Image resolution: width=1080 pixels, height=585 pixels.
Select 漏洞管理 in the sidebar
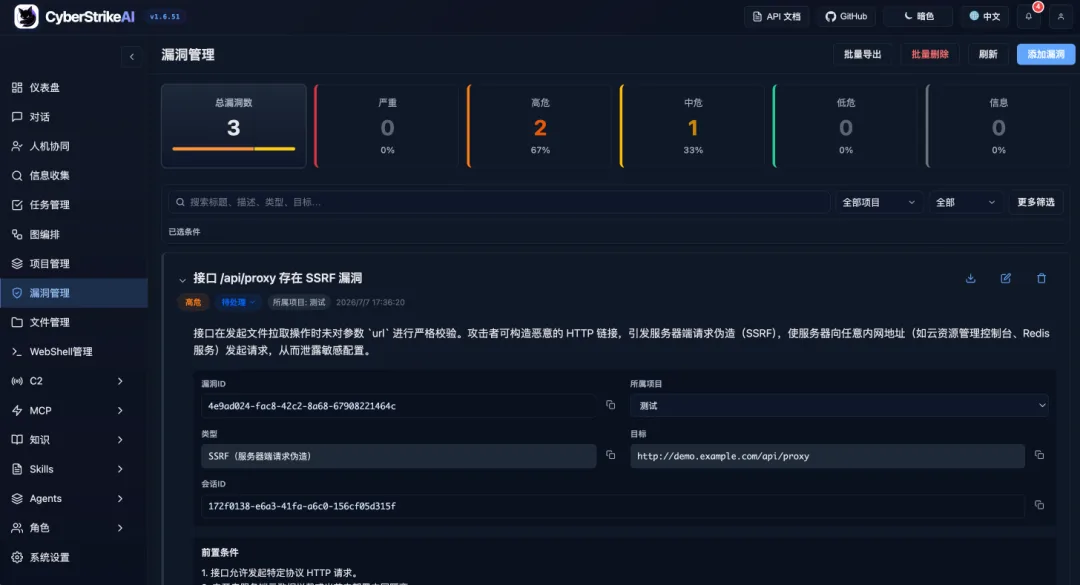click(74, 293)
